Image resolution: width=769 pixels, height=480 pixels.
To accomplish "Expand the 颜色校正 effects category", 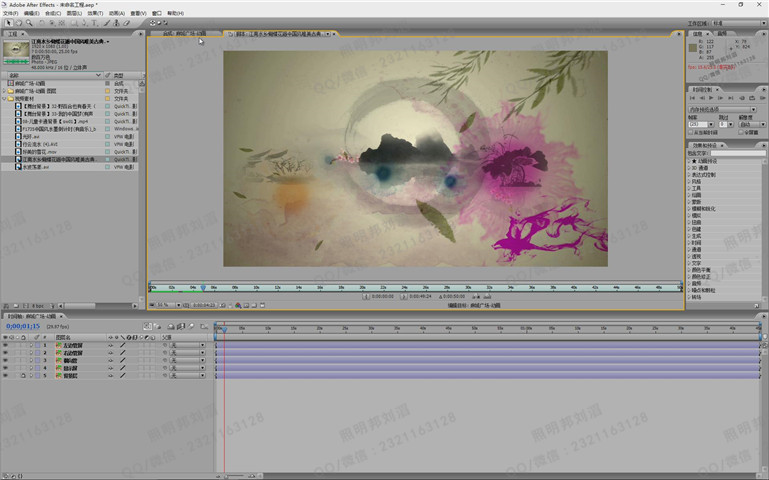I will point(689,277).
